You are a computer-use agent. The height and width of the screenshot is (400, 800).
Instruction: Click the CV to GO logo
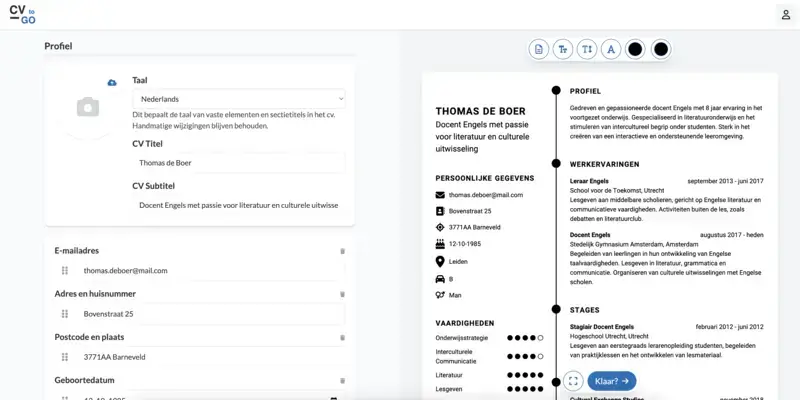pyautogui.click(x=24, y=14)
